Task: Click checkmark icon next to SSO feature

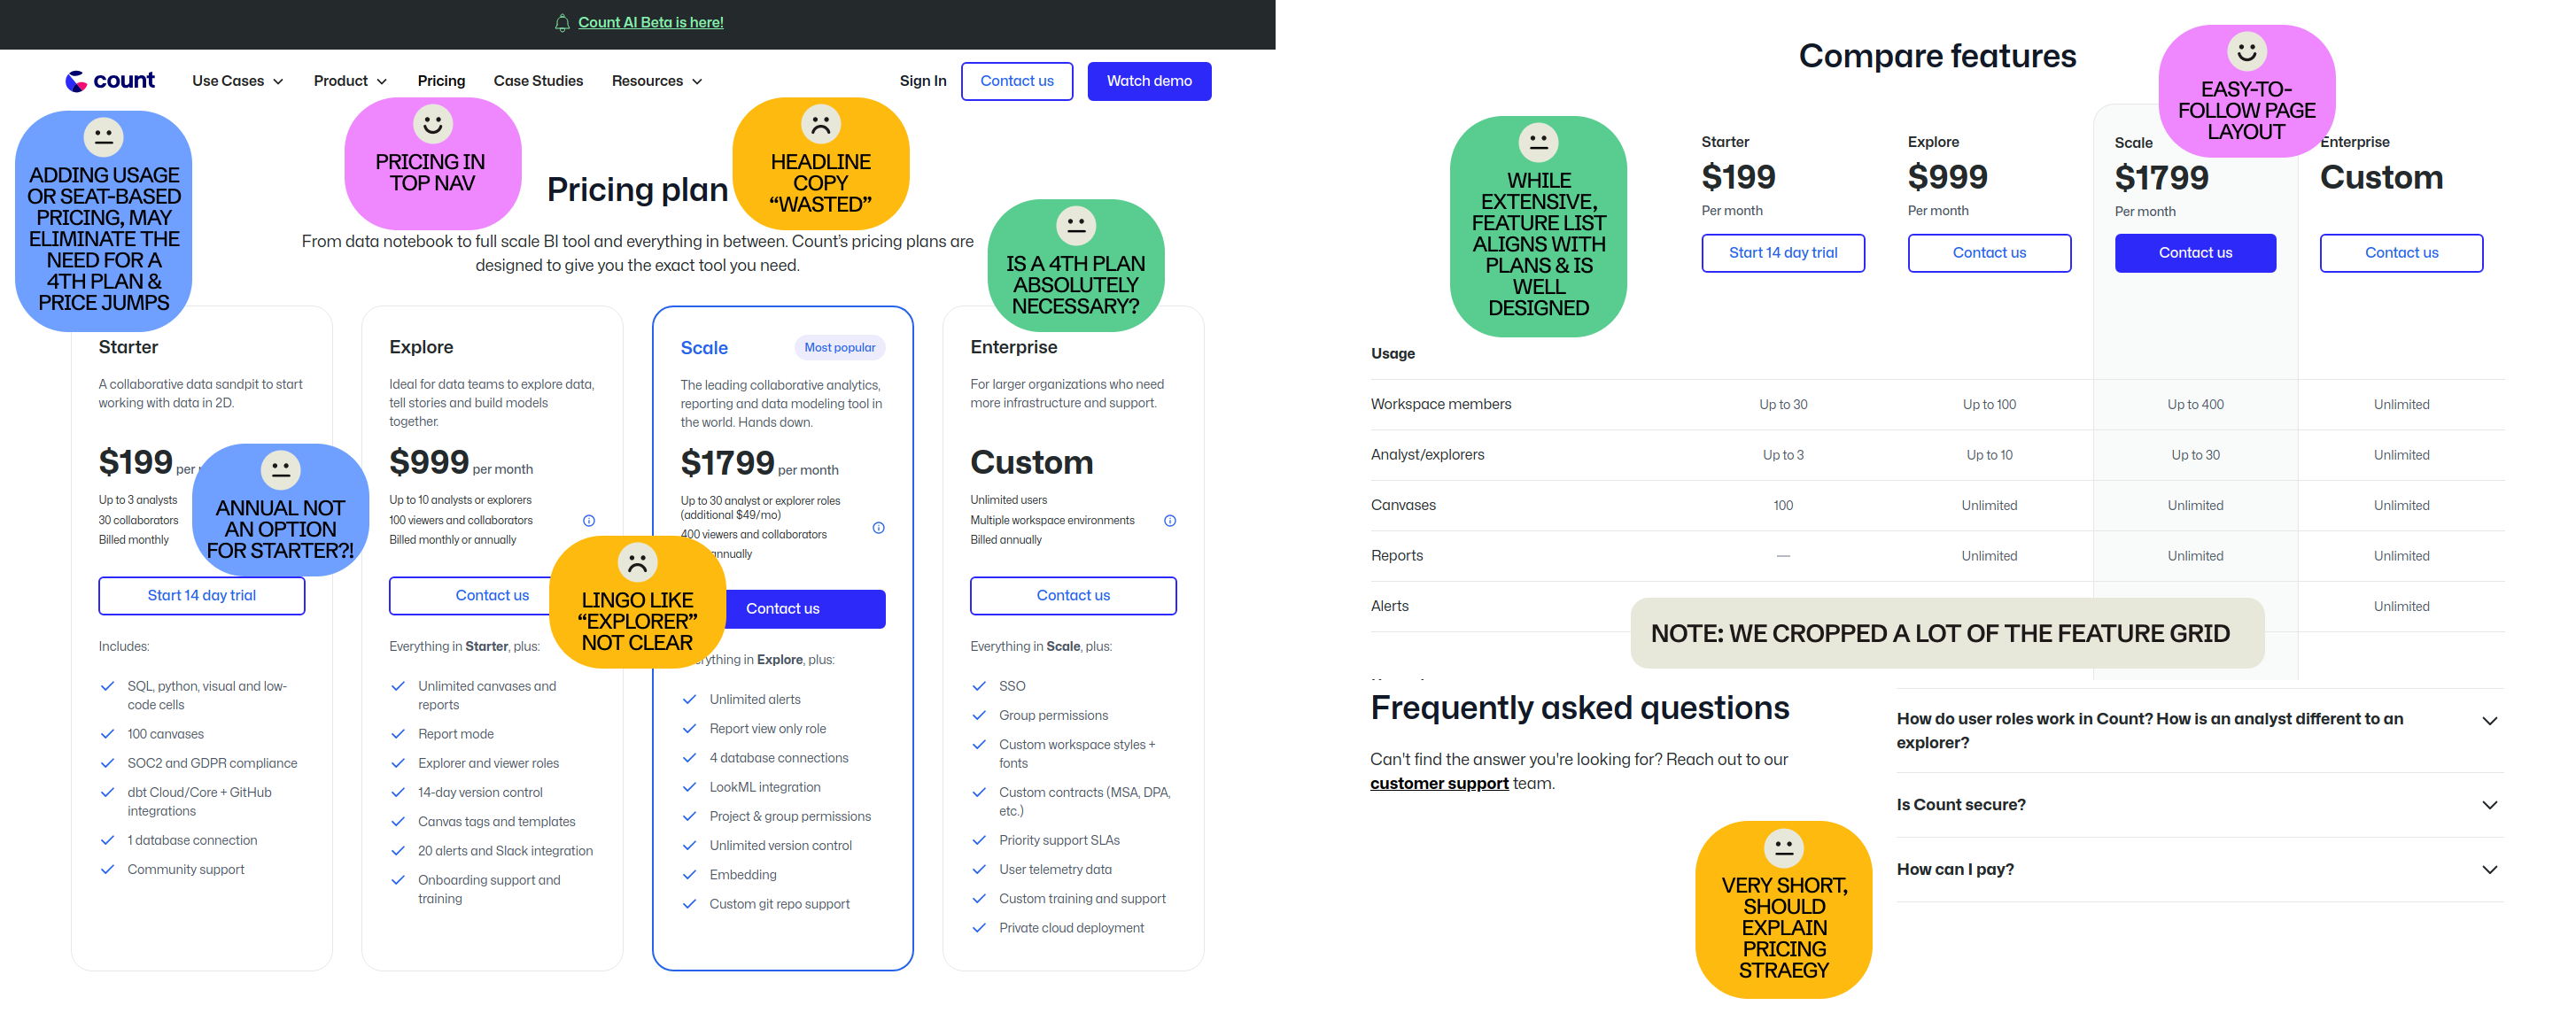Action: point(978,685)
